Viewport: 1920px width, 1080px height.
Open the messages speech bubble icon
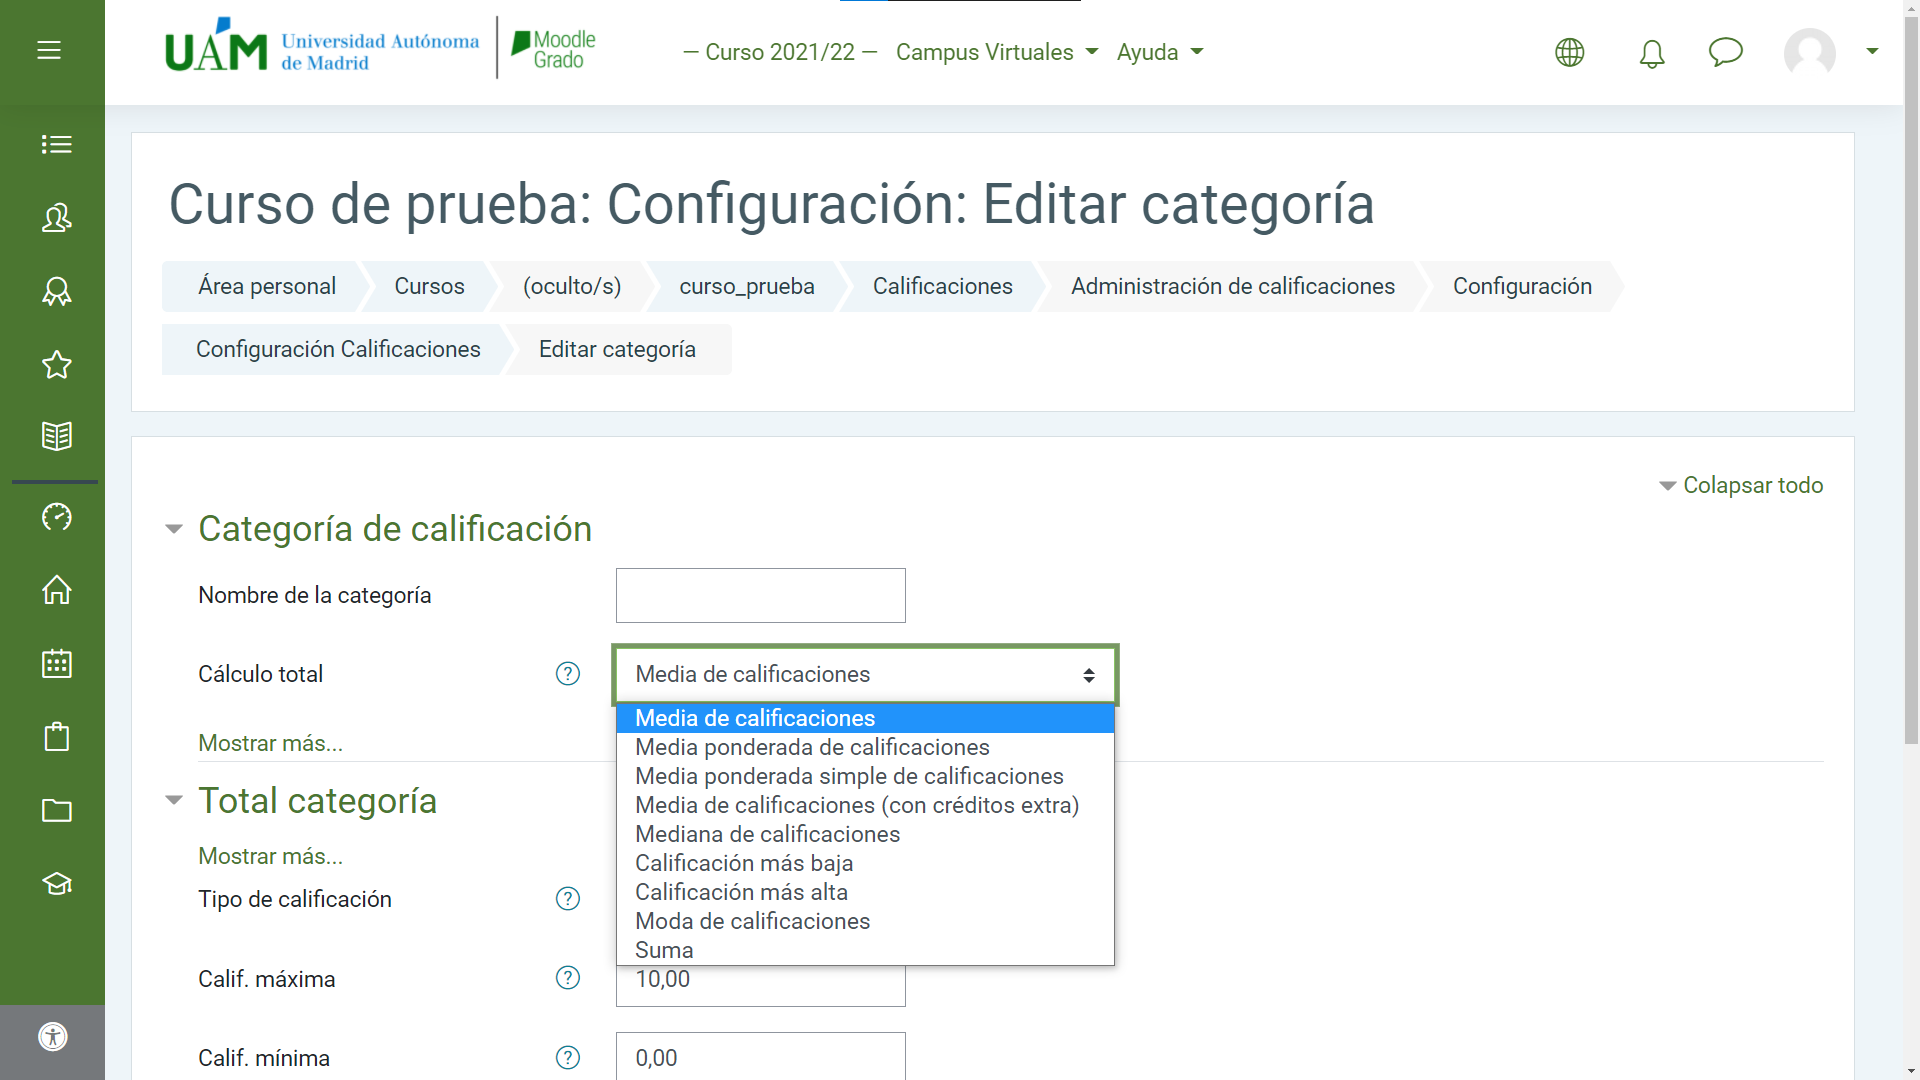tap(1725, 52)
